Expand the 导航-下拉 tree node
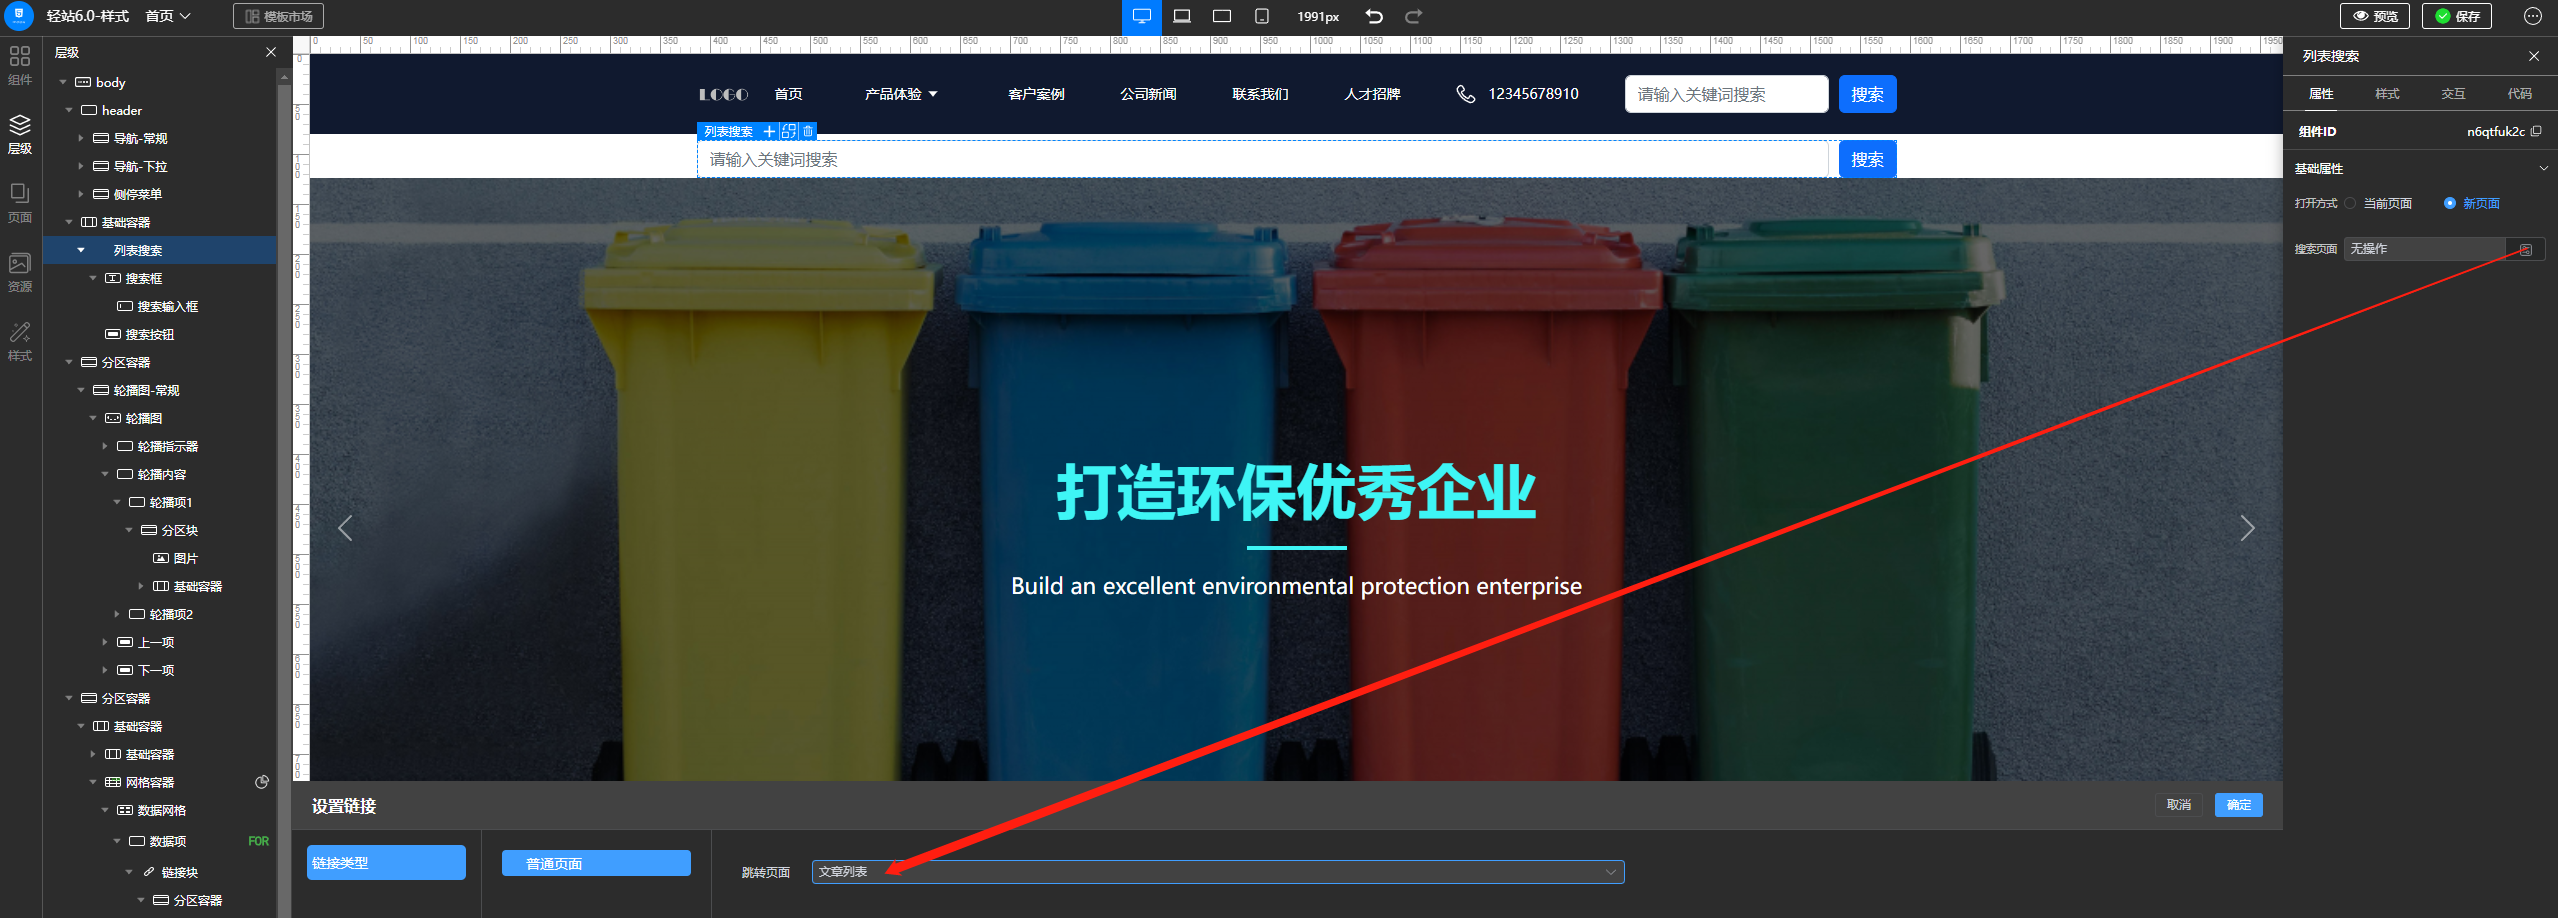The width and height of the screenshot is (2558, 918). 81,167
